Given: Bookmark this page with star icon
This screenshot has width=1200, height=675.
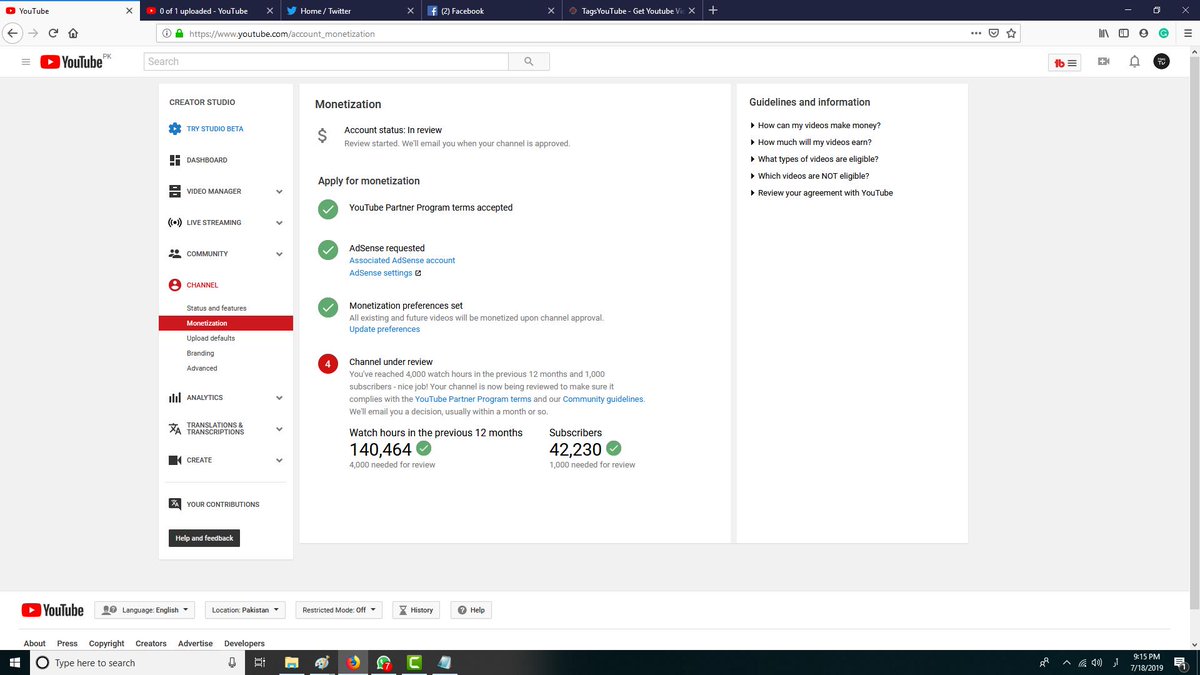Looking at the screenshot, I should 1011,32.
